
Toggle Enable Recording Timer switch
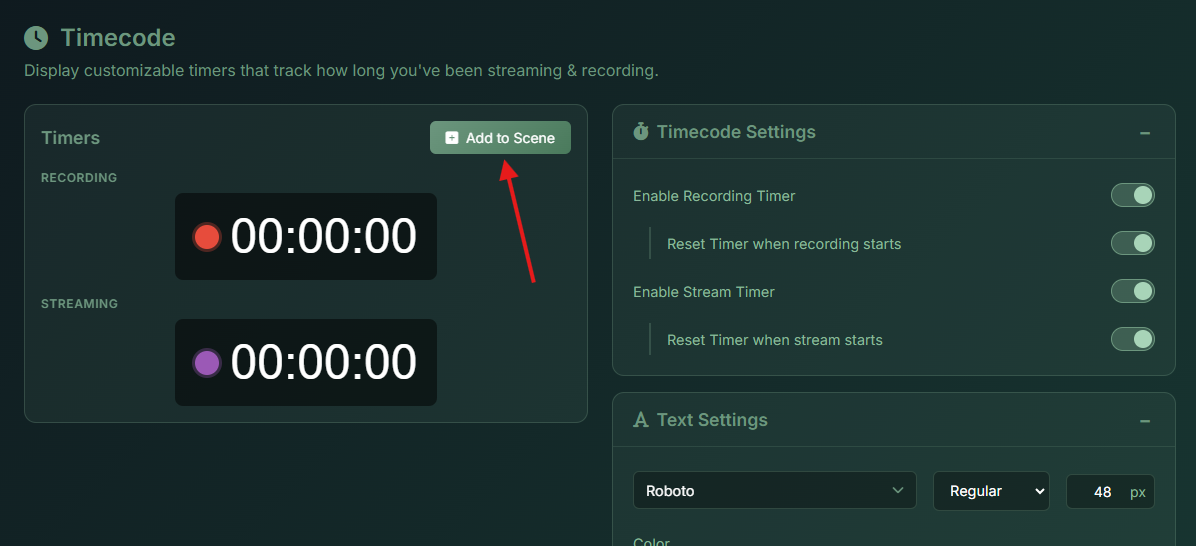[x=1132, y=195]
